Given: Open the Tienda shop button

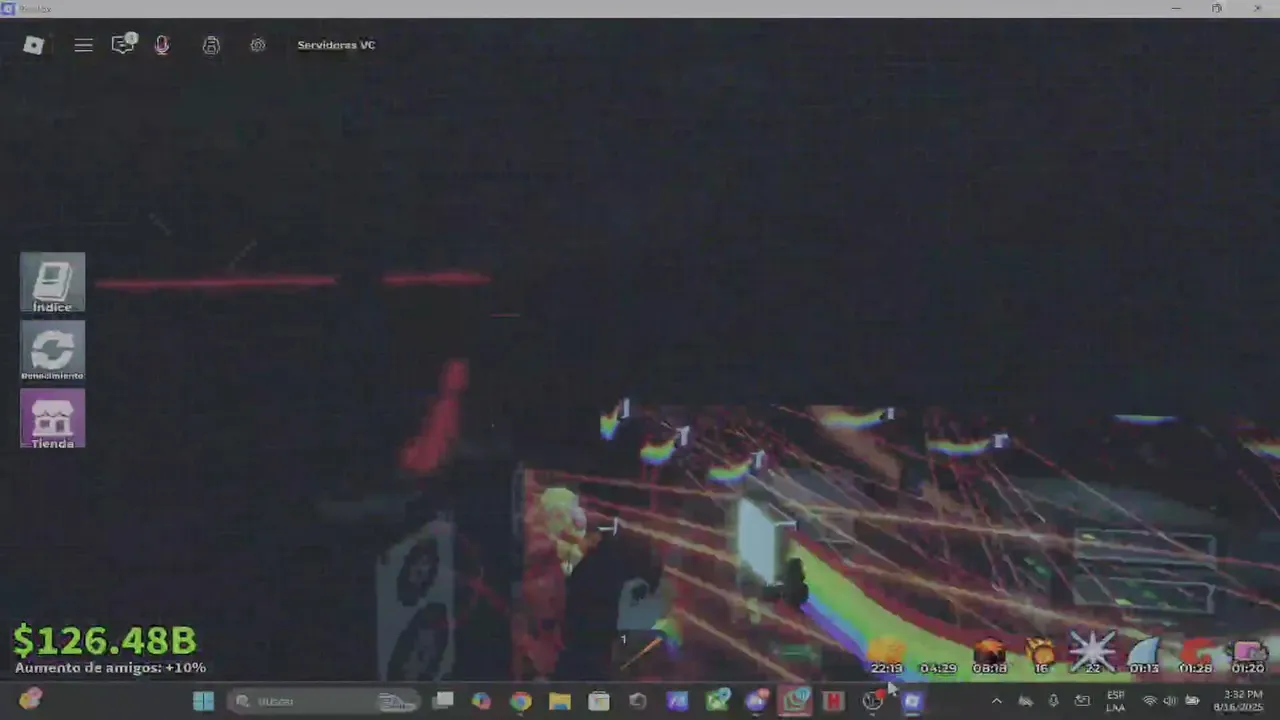Looking at the screenshot, I should click(x=53, y=418).
